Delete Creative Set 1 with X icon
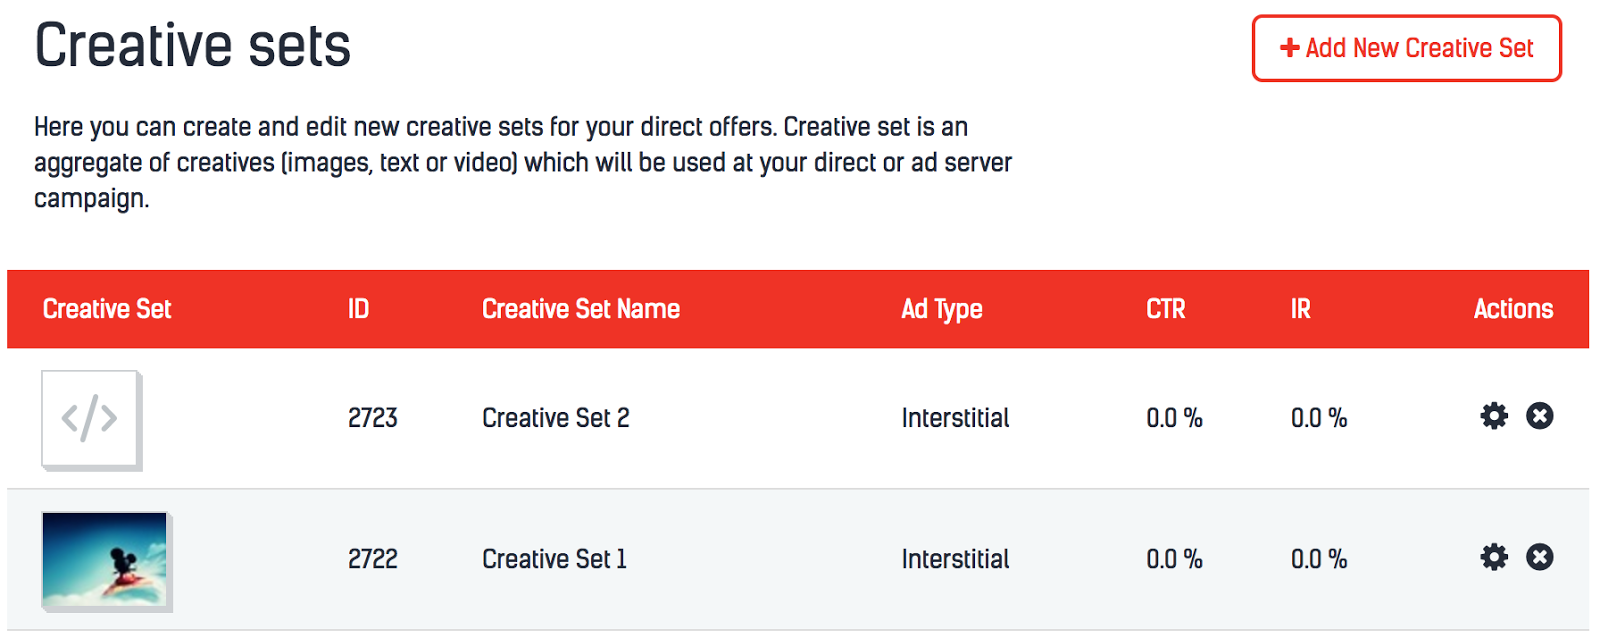 [1539, 557]
